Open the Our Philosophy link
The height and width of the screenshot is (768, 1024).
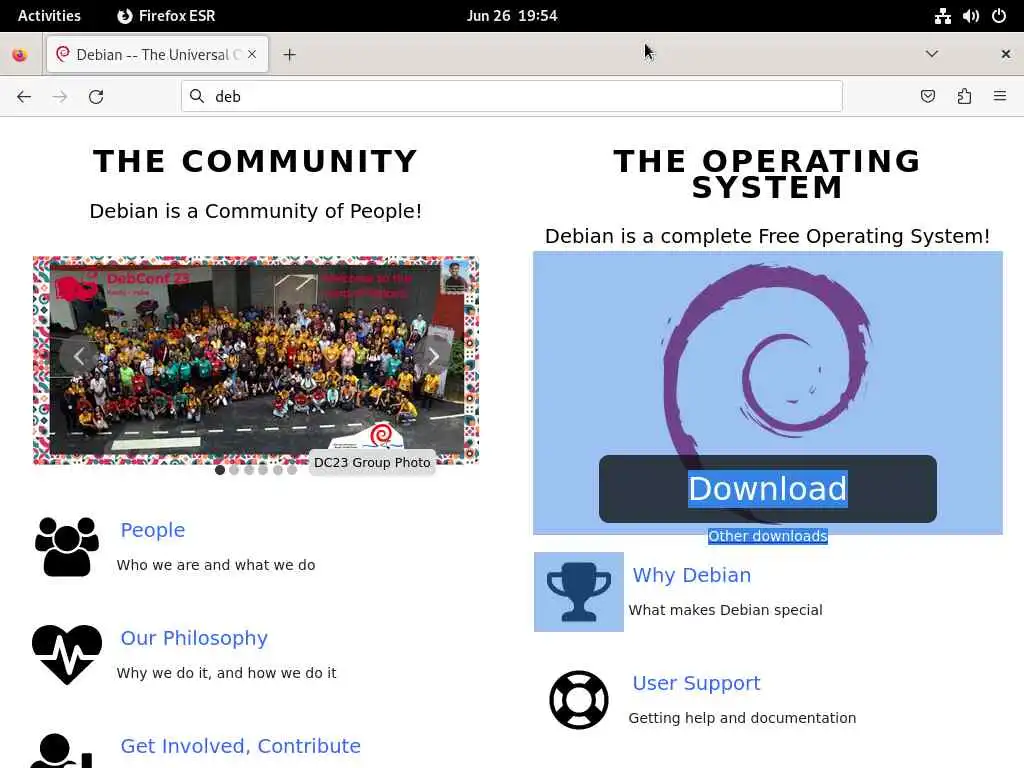click(194, 637)
